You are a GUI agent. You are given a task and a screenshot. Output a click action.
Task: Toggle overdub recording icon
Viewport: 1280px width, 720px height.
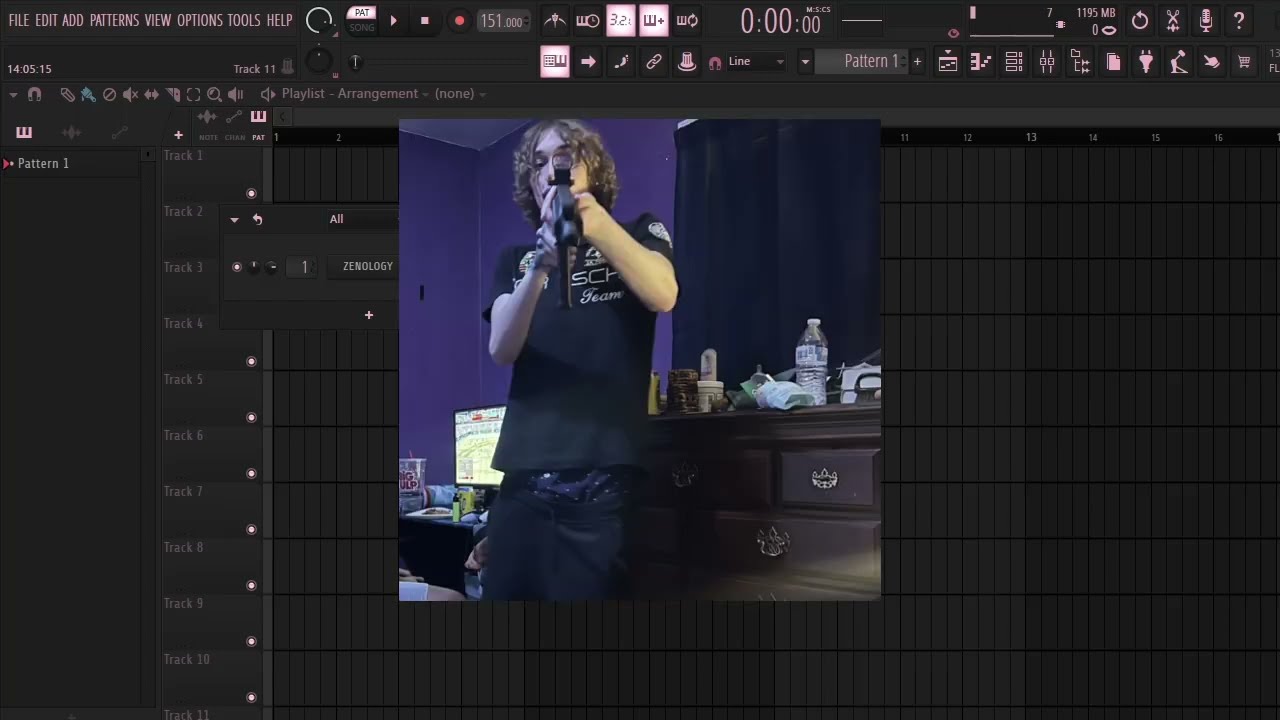(653, 20)
